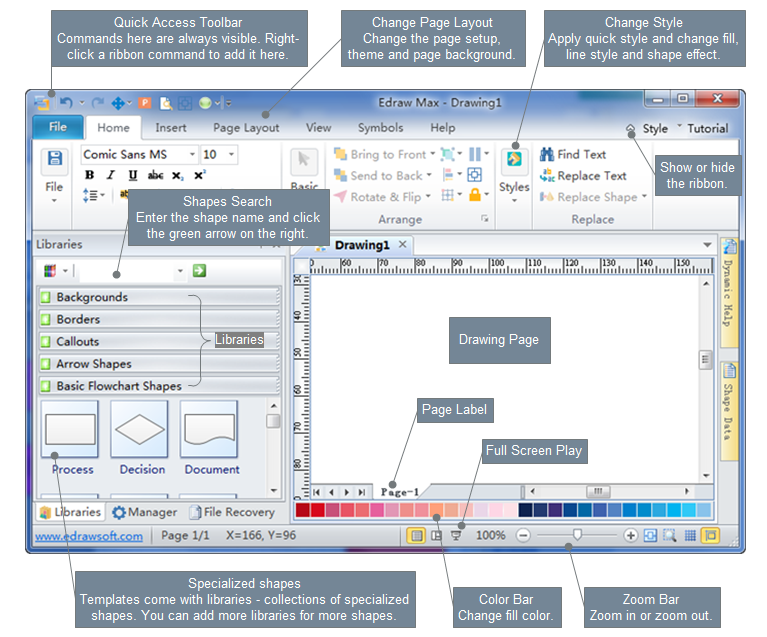Image resolution: width=767 pixels, height=637 pixels.
Task: Click the center alignment icon in Arrange group
Action: 474,175
